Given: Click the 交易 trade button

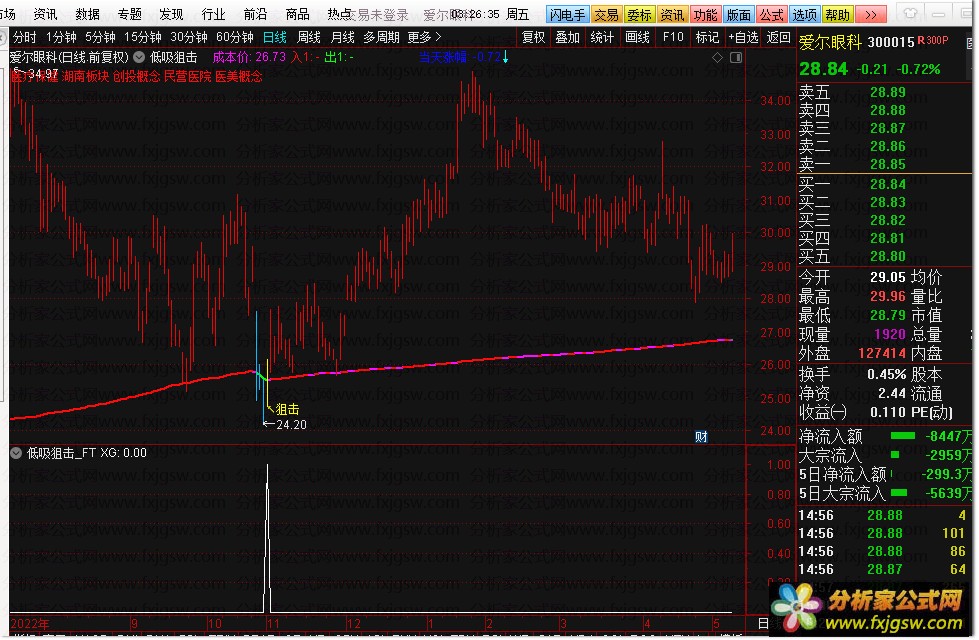Looking at the screenshot, I should pyautogui.click(x=606, y=14).
